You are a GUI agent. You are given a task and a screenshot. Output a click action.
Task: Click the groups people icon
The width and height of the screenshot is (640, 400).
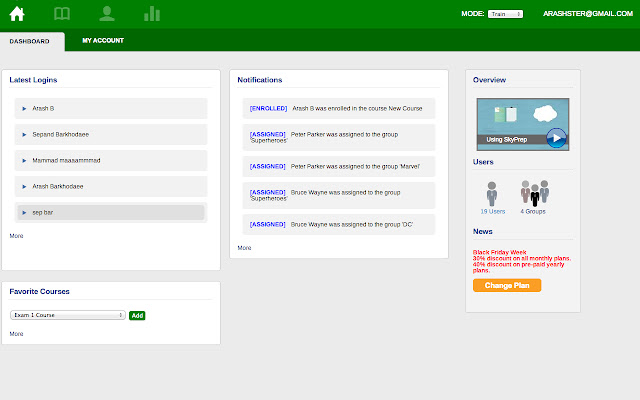[535, 193]
